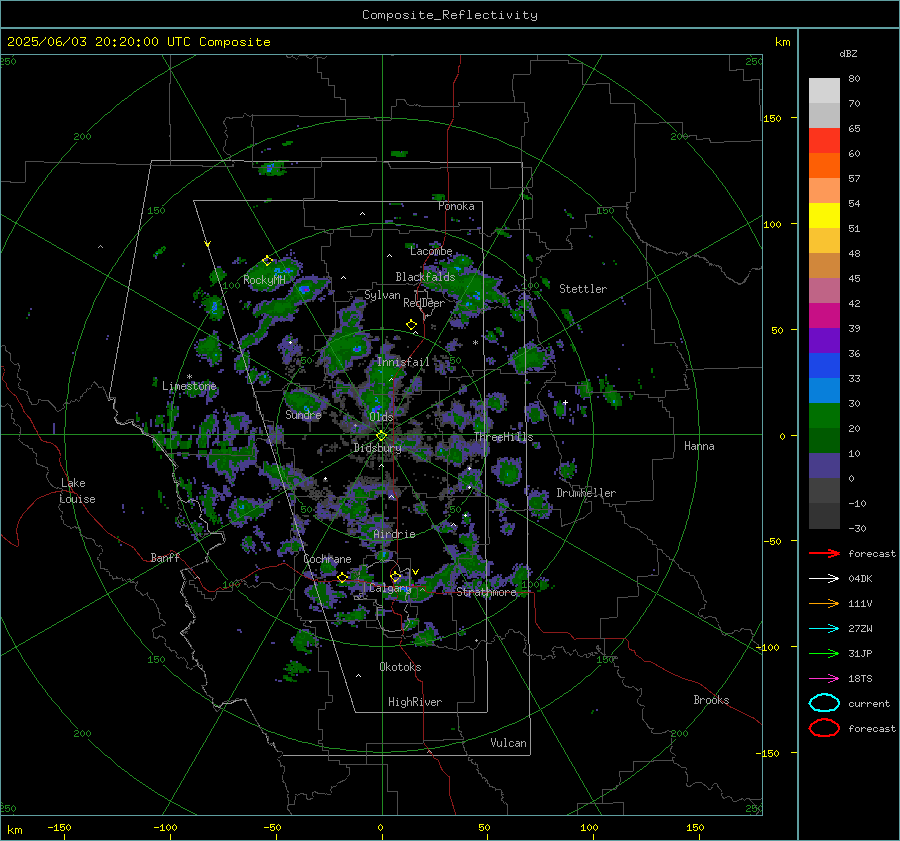Click the yellow diamond marker near RockyMH
Image resolution: width=900 pixels, height=841 pixels.
tap(267, 261)
